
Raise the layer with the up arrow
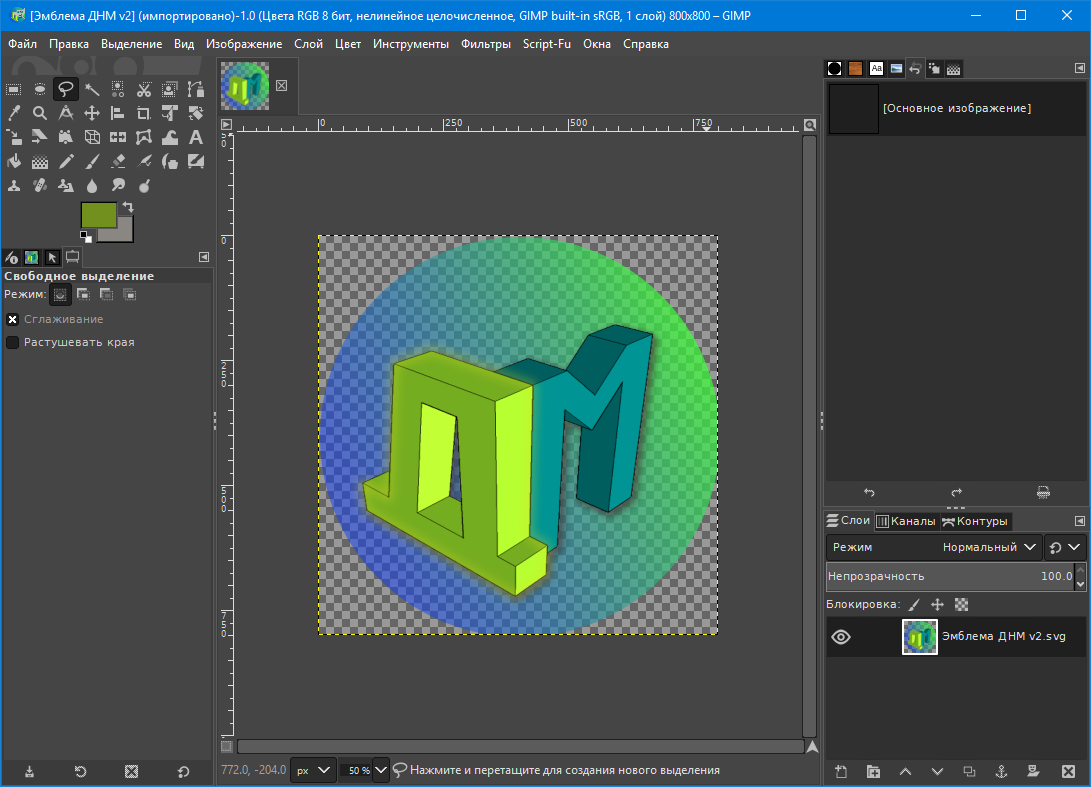(x=905, y=771)
